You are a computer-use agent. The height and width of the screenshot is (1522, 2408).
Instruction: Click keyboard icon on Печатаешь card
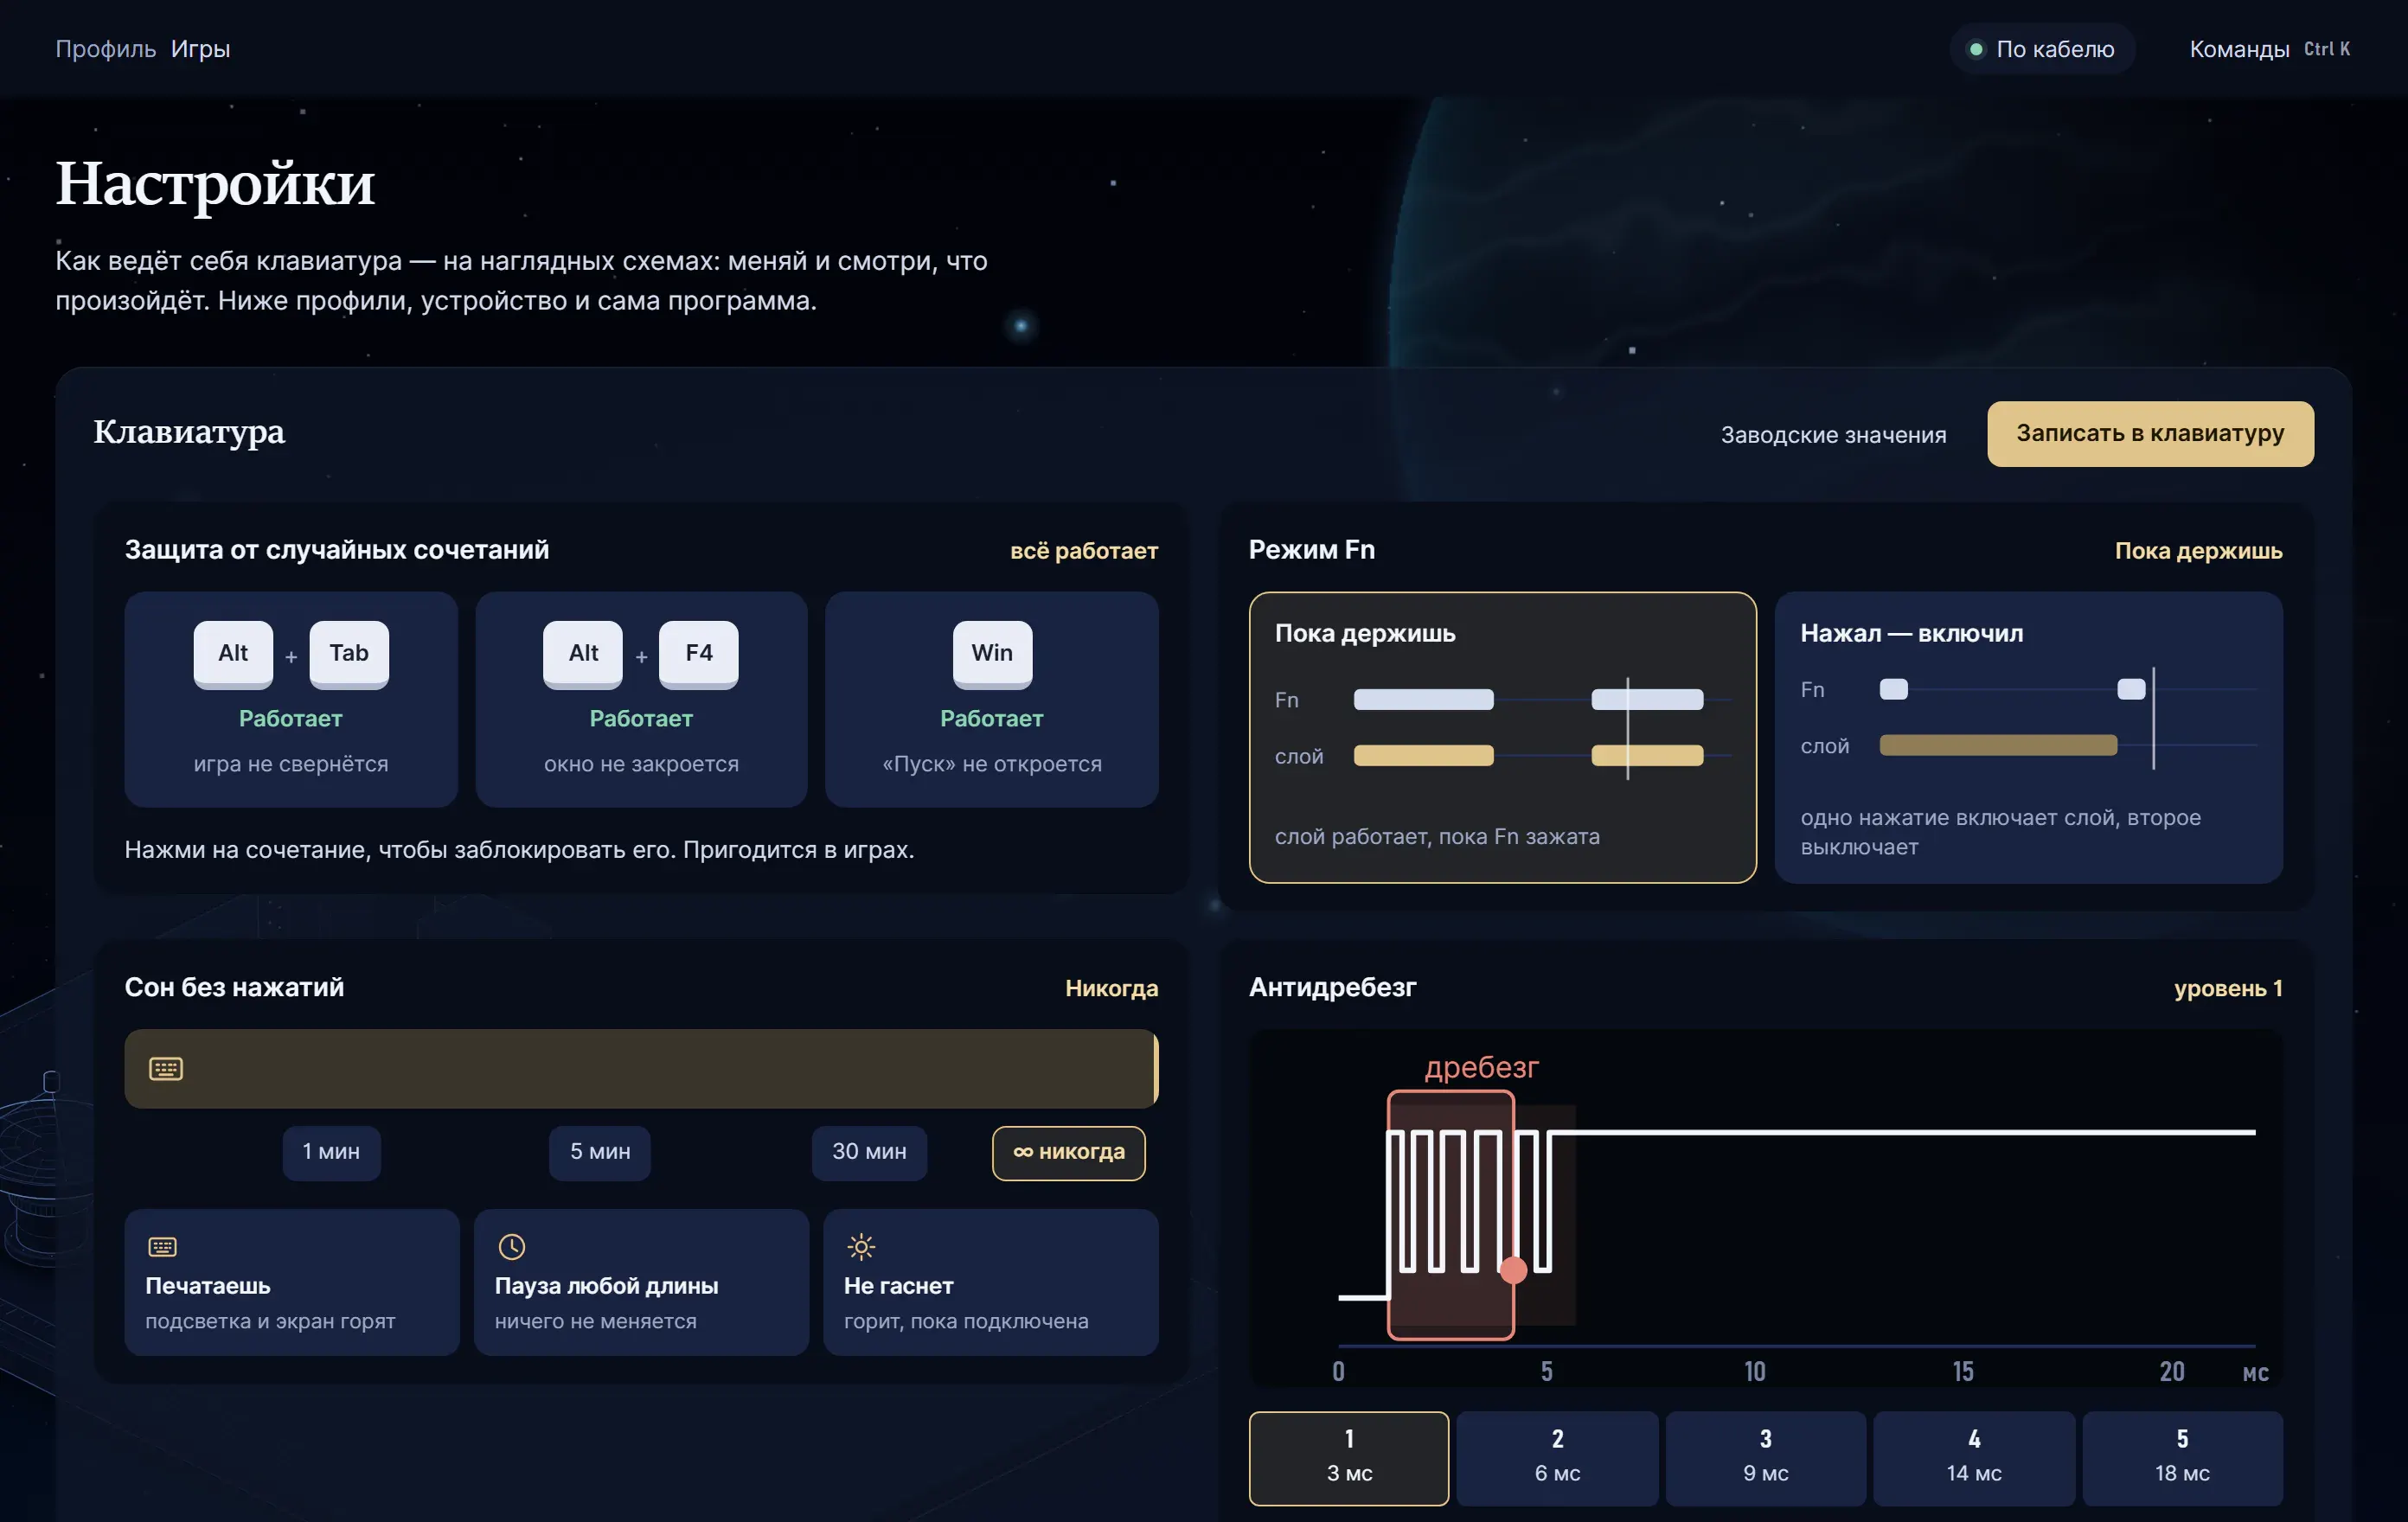pos(162,1246)
